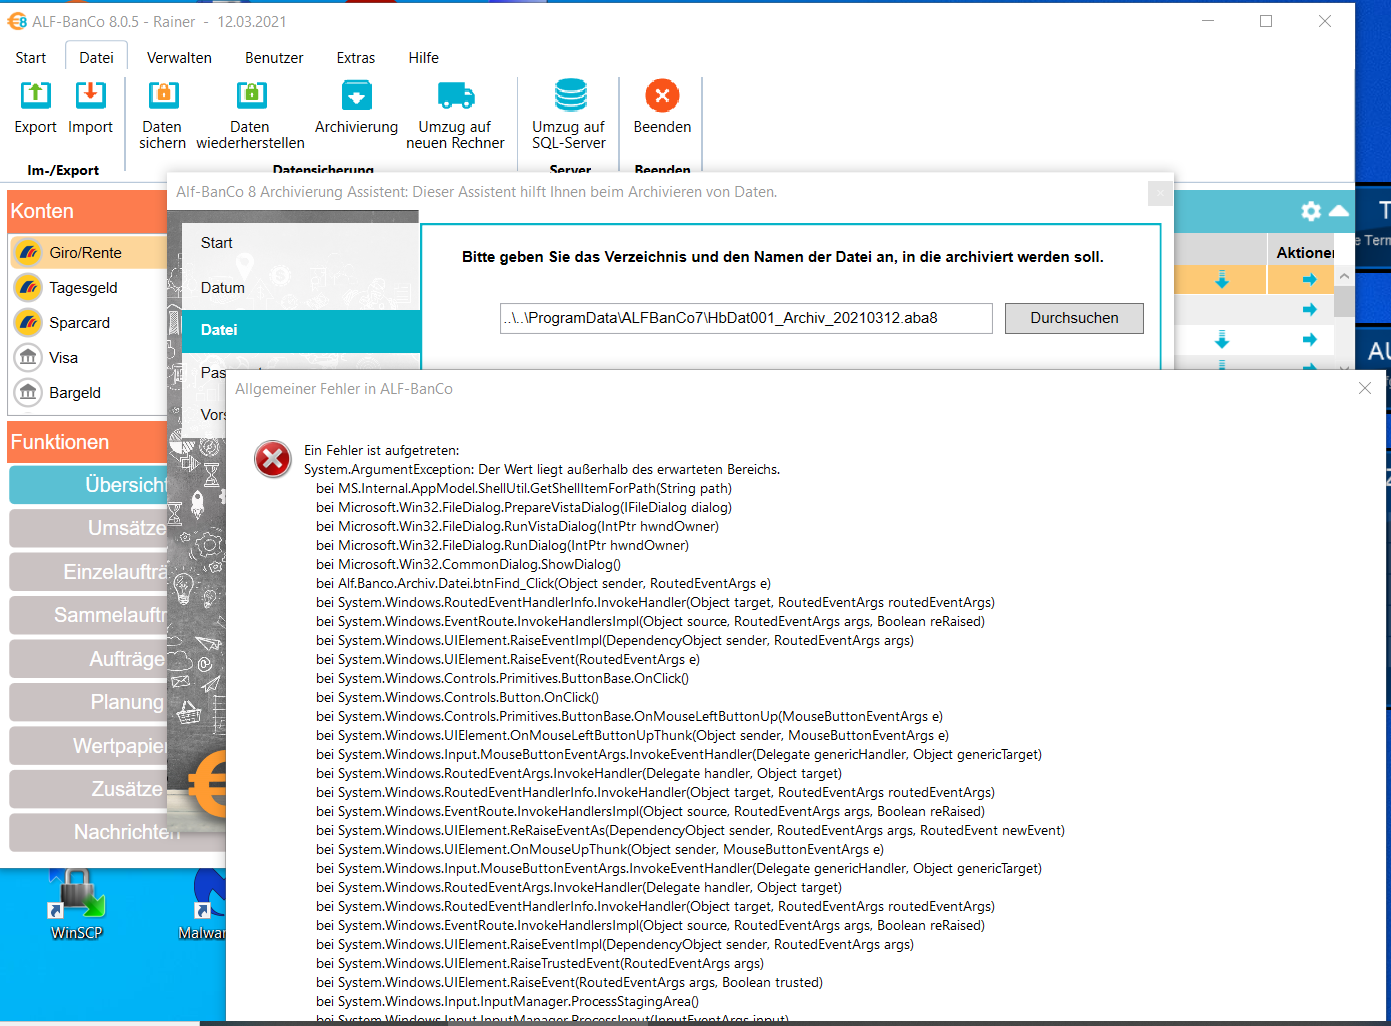Screen dimensions: 1391x1026
Task: Click the Durchsuchen button
Action: pos(1074,318)
